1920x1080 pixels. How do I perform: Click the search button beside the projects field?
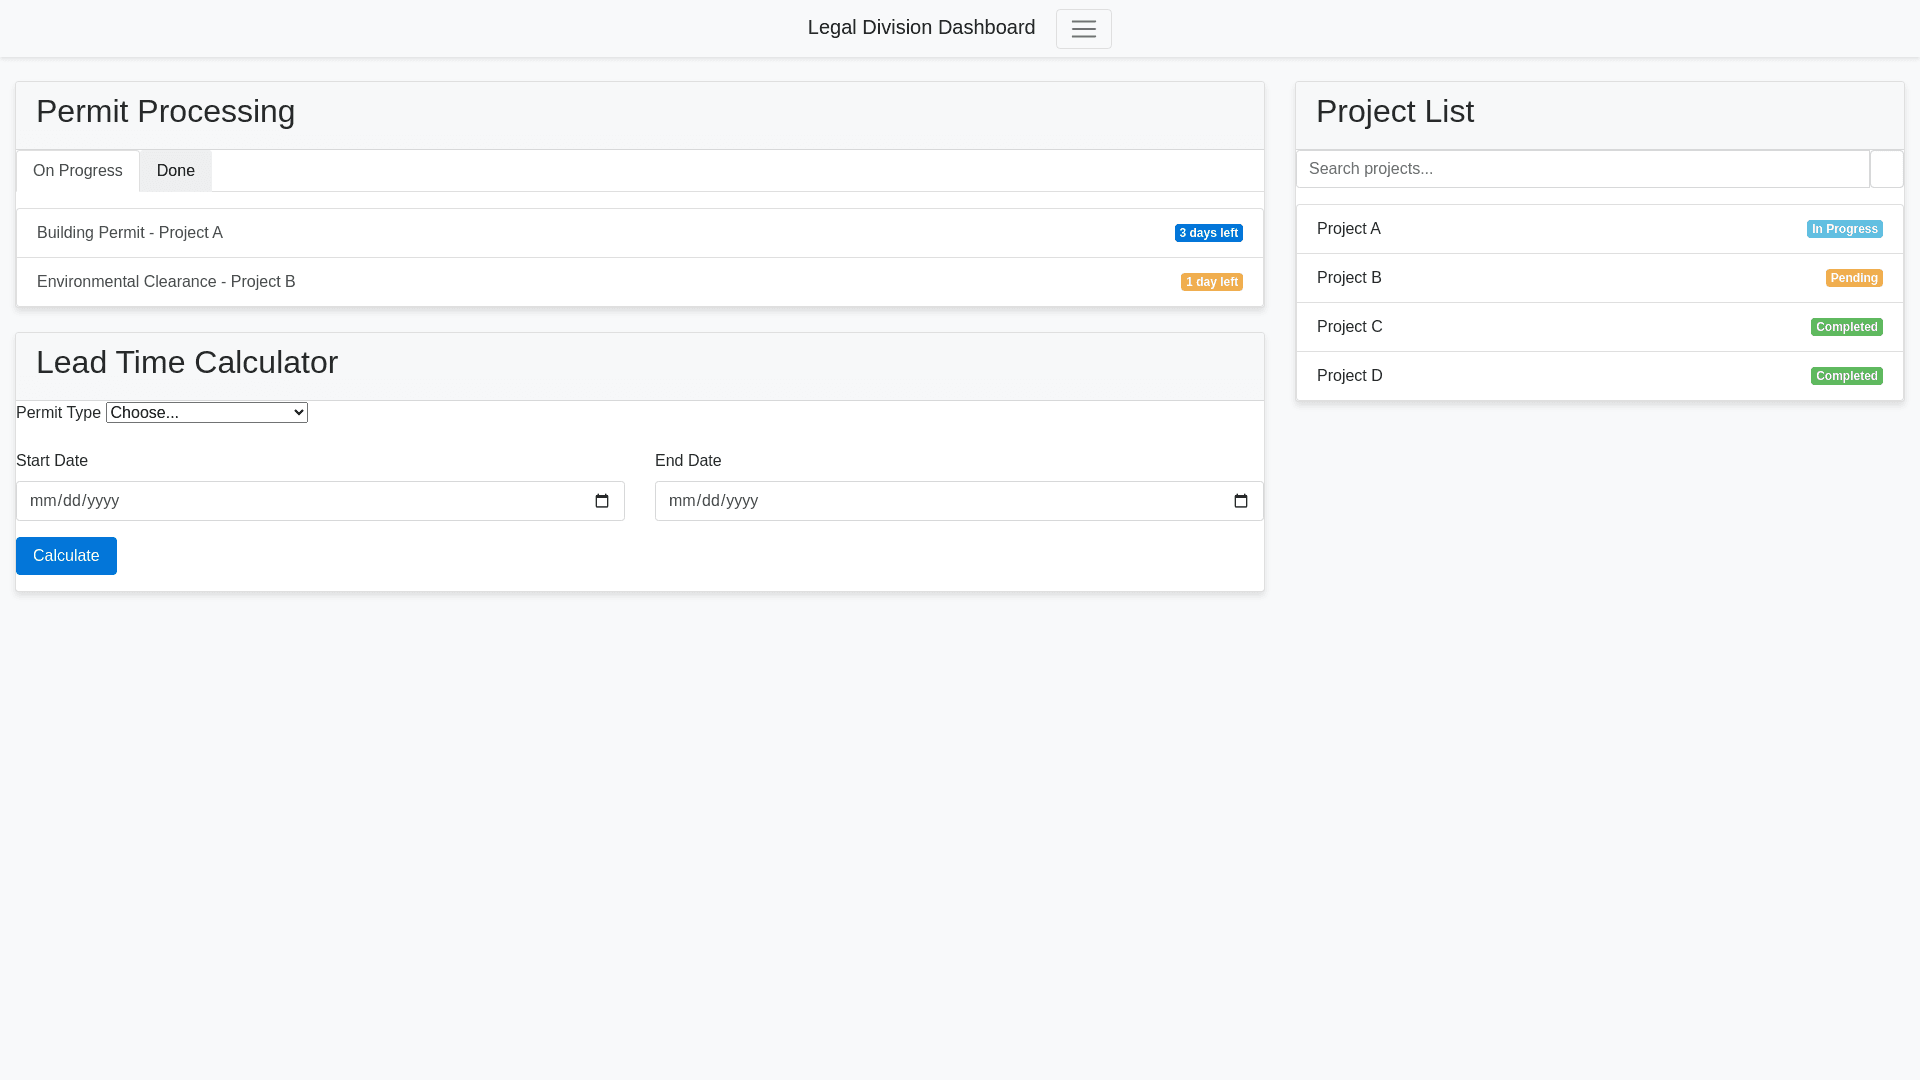1886,169
